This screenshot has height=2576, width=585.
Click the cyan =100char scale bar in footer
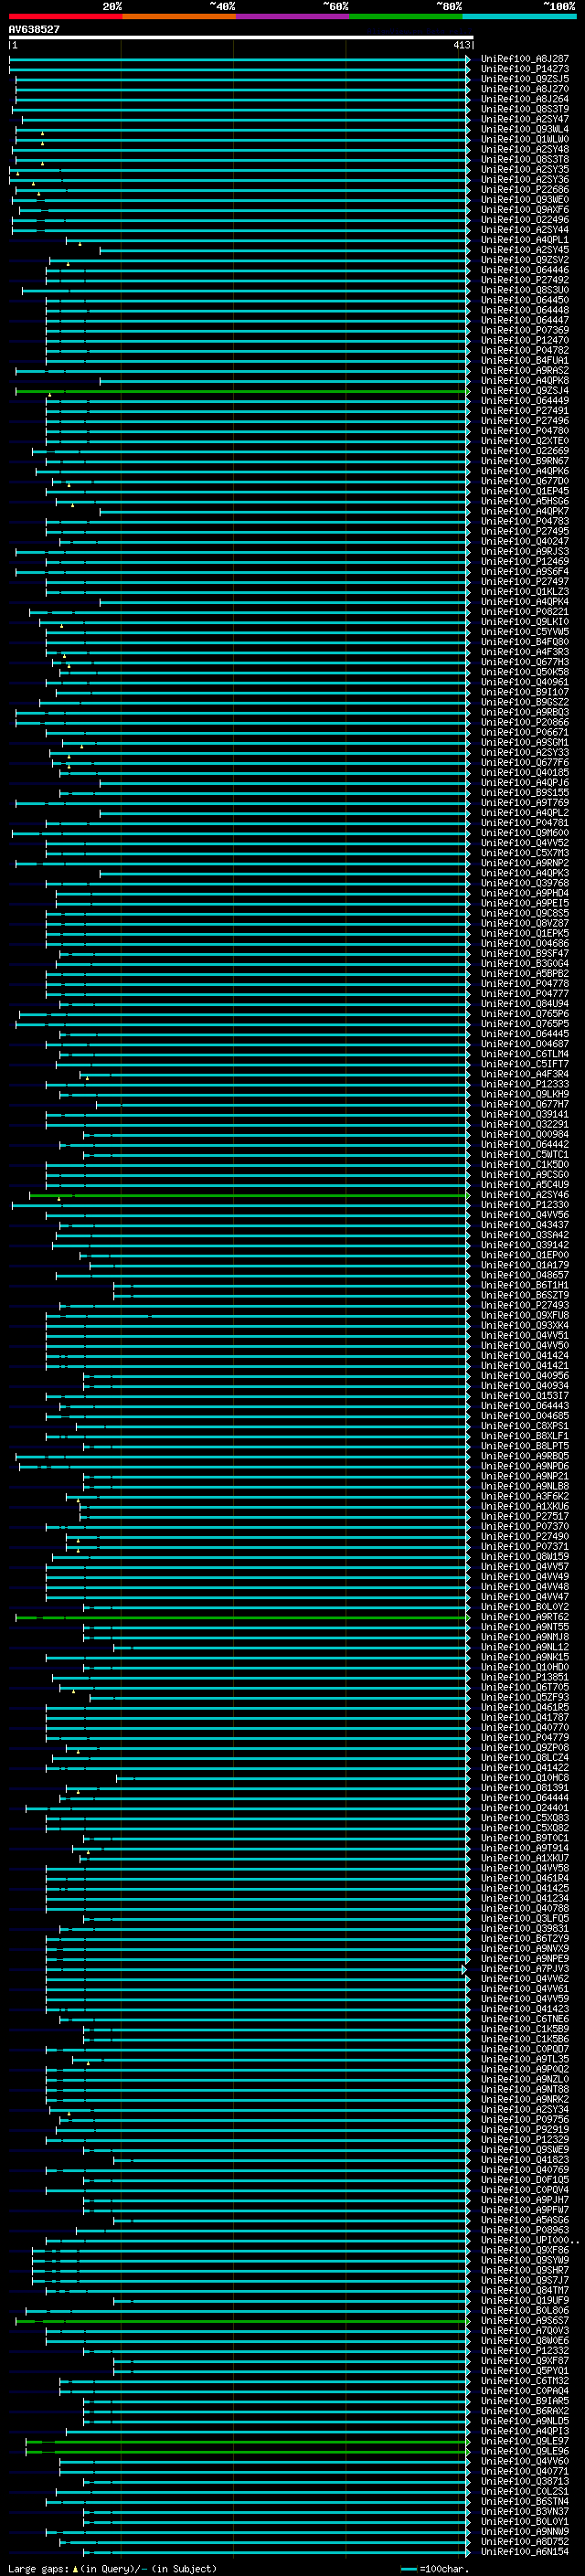click(x=409, y=2569)
